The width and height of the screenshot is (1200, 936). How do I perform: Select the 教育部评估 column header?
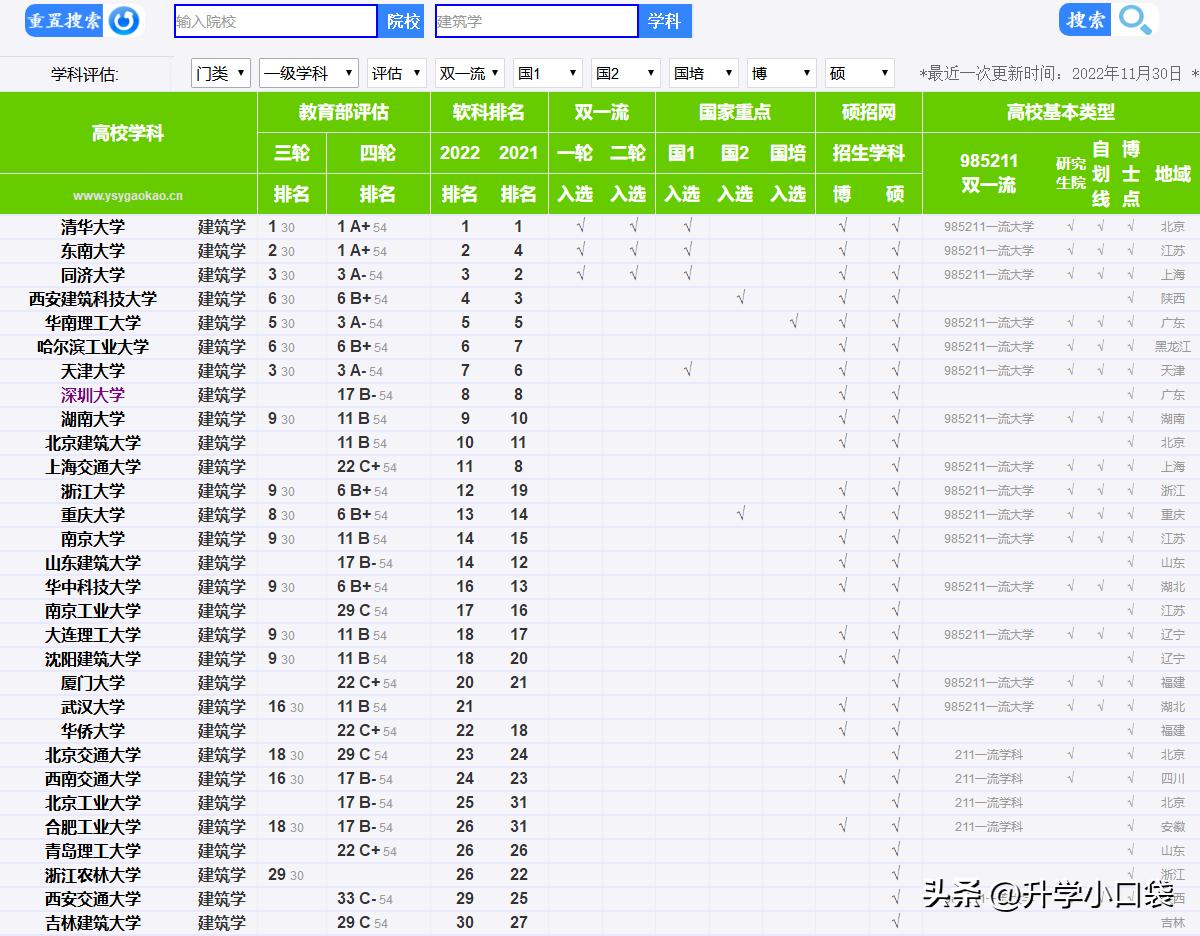coord(343,112)
